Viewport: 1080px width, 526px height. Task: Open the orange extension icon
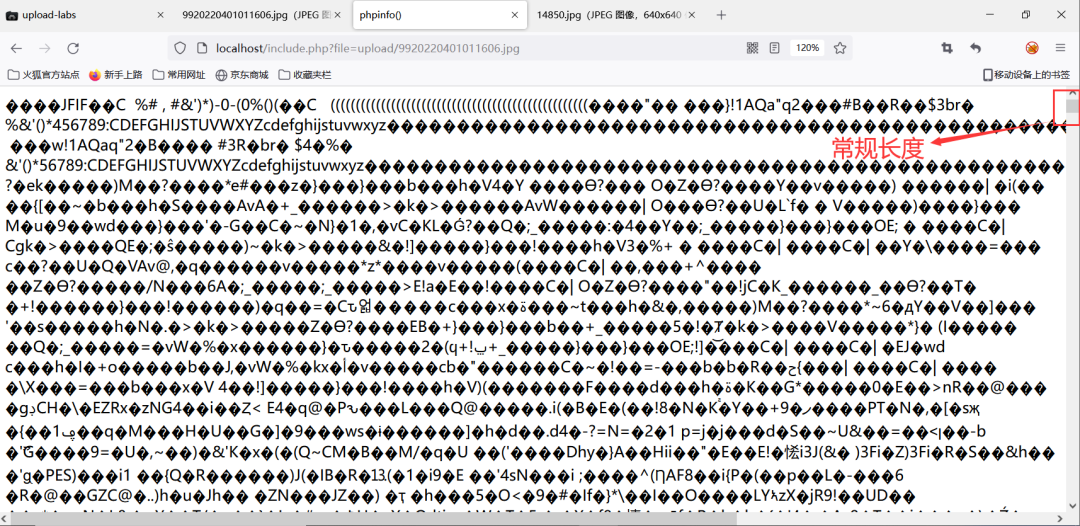[x=1032, y=48]
